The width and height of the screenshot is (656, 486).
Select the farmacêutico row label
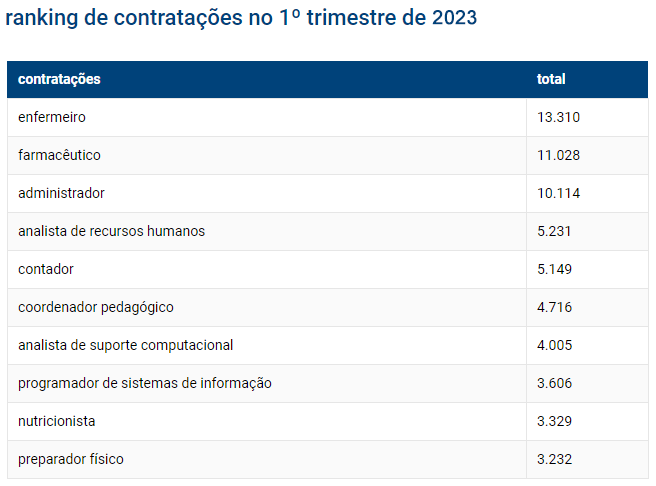pyautogui.click(x=59, y=155)
